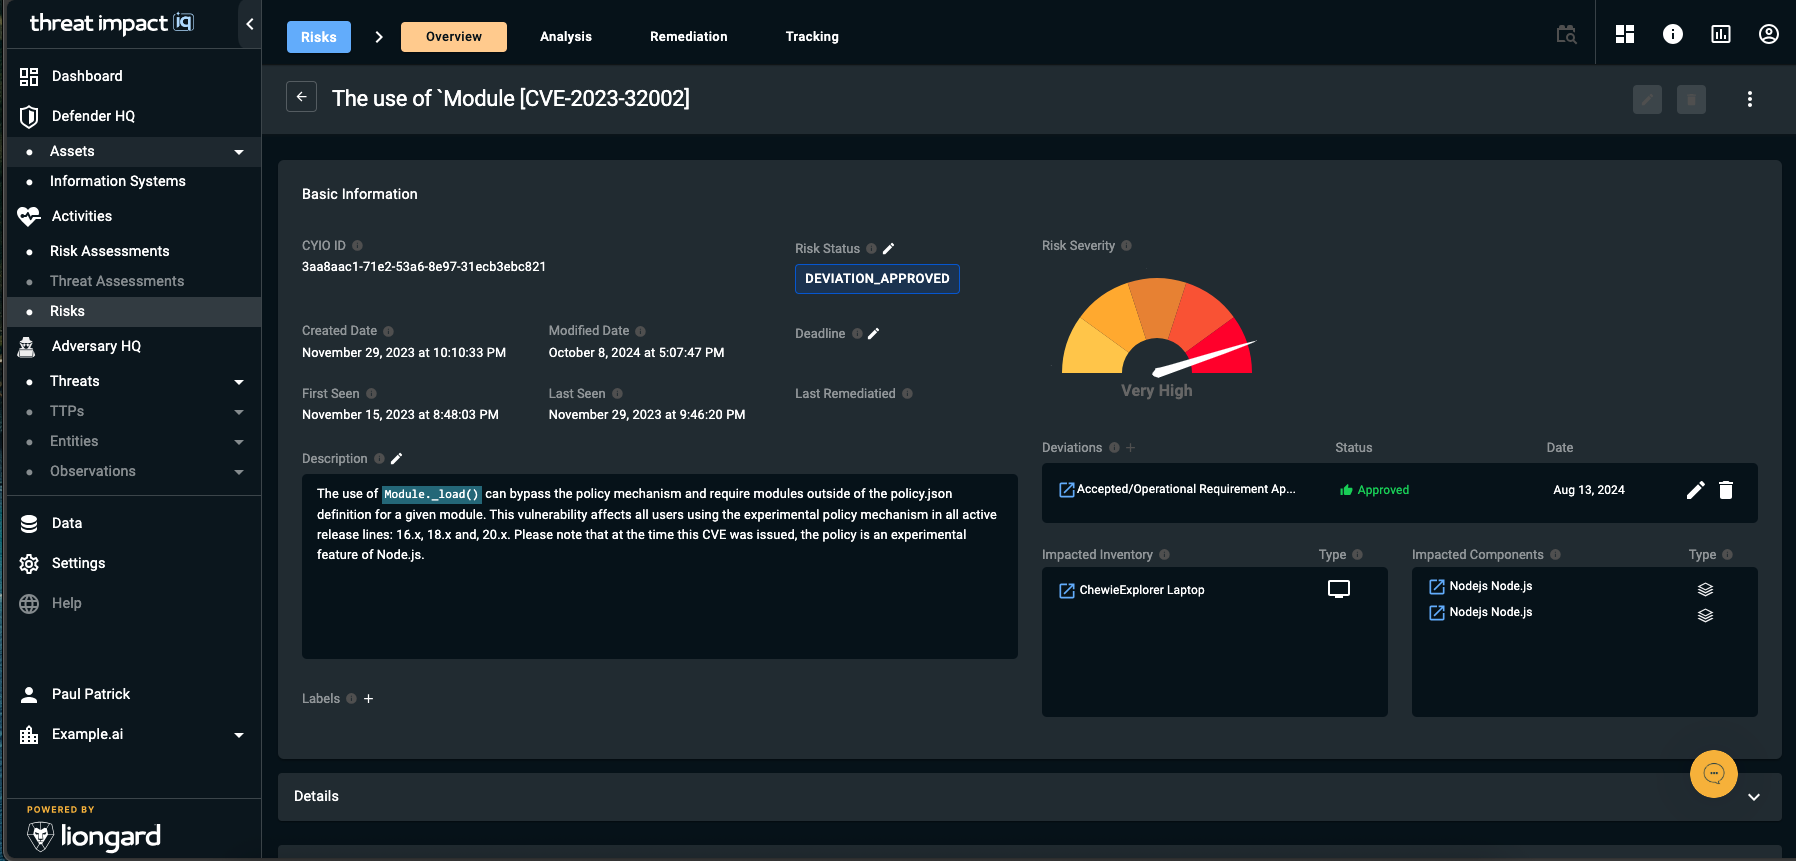Switch to the Analysis tab
1796x861 pixels.
tap(566, 37)
